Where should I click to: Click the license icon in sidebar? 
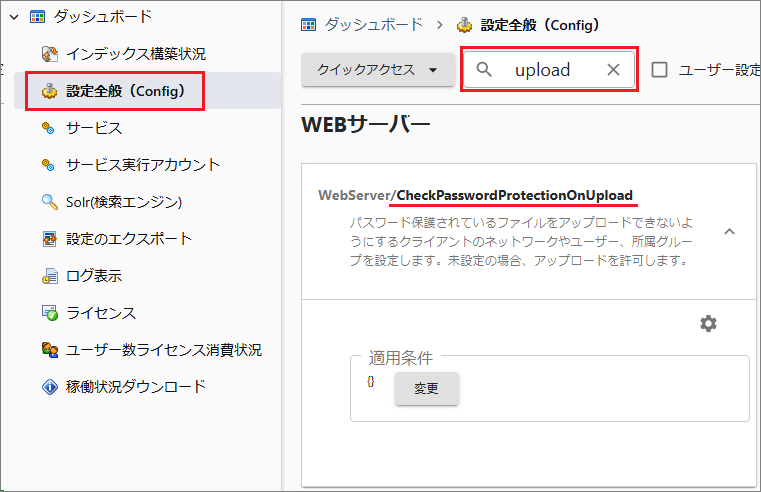tap(49, 313)
